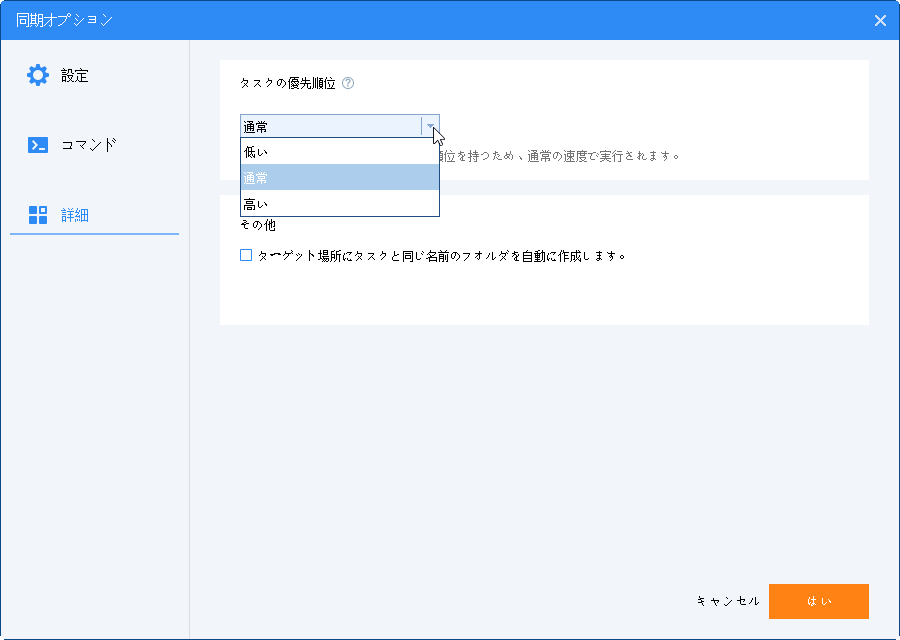This screenshot has height=640, width=900.
Task: Enable the auto-create folder checkbox
Action: pos(246,255)
